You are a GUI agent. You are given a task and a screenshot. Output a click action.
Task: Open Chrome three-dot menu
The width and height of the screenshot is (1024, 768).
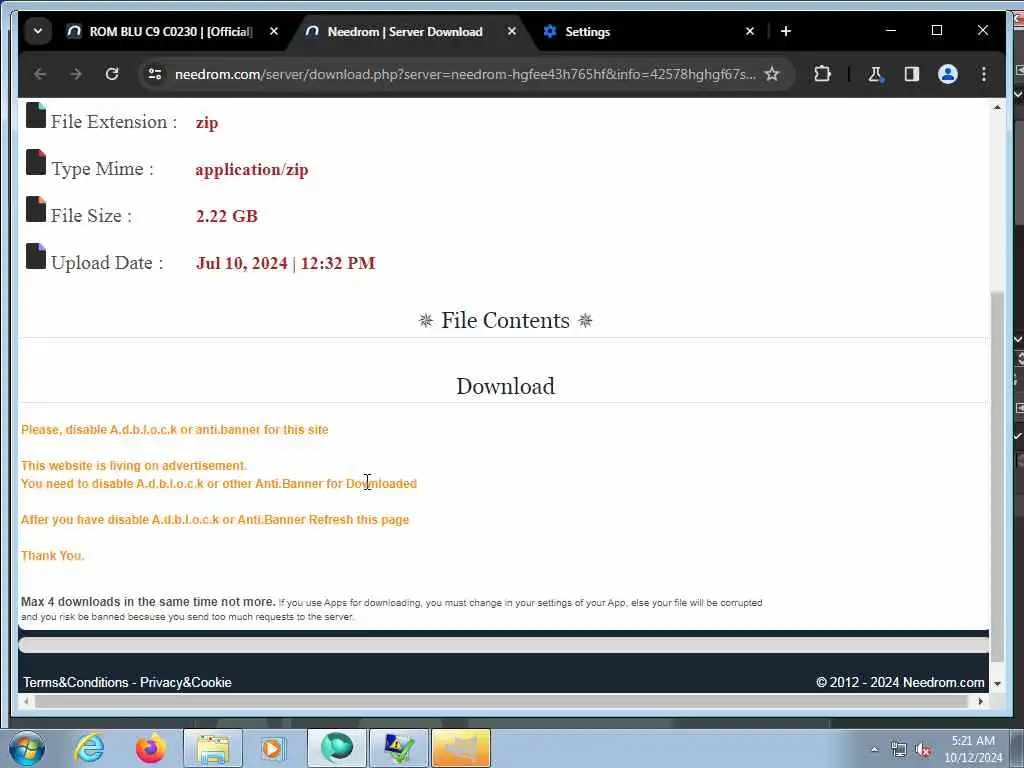point(984,74)
